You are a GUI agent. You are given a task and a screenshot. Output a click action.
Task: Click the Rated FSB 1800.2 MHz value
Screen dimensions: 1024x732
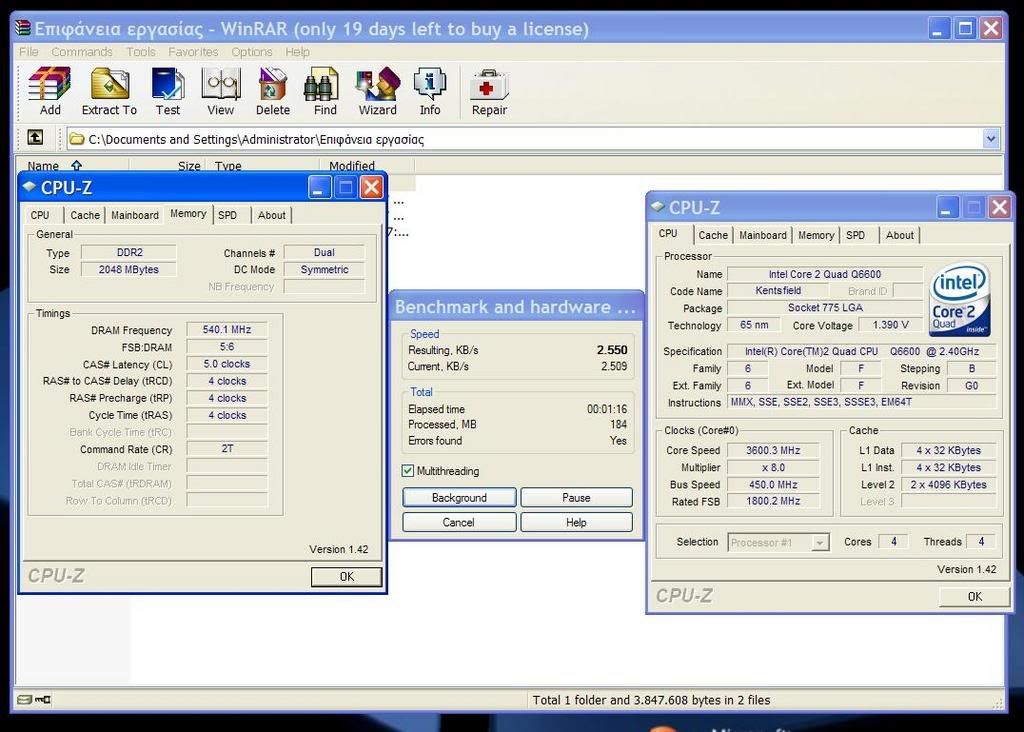(773, 501)
